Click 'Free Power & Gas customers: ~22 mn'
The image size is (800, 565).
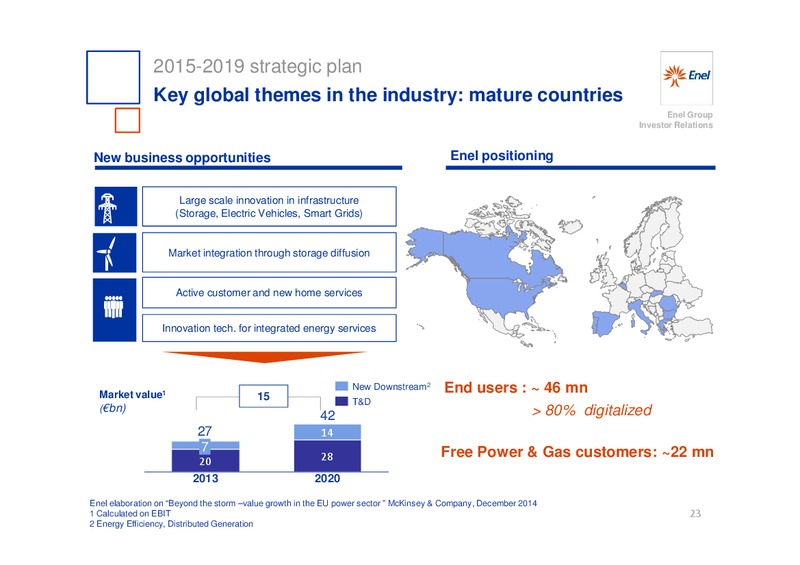tap(577, 452)
